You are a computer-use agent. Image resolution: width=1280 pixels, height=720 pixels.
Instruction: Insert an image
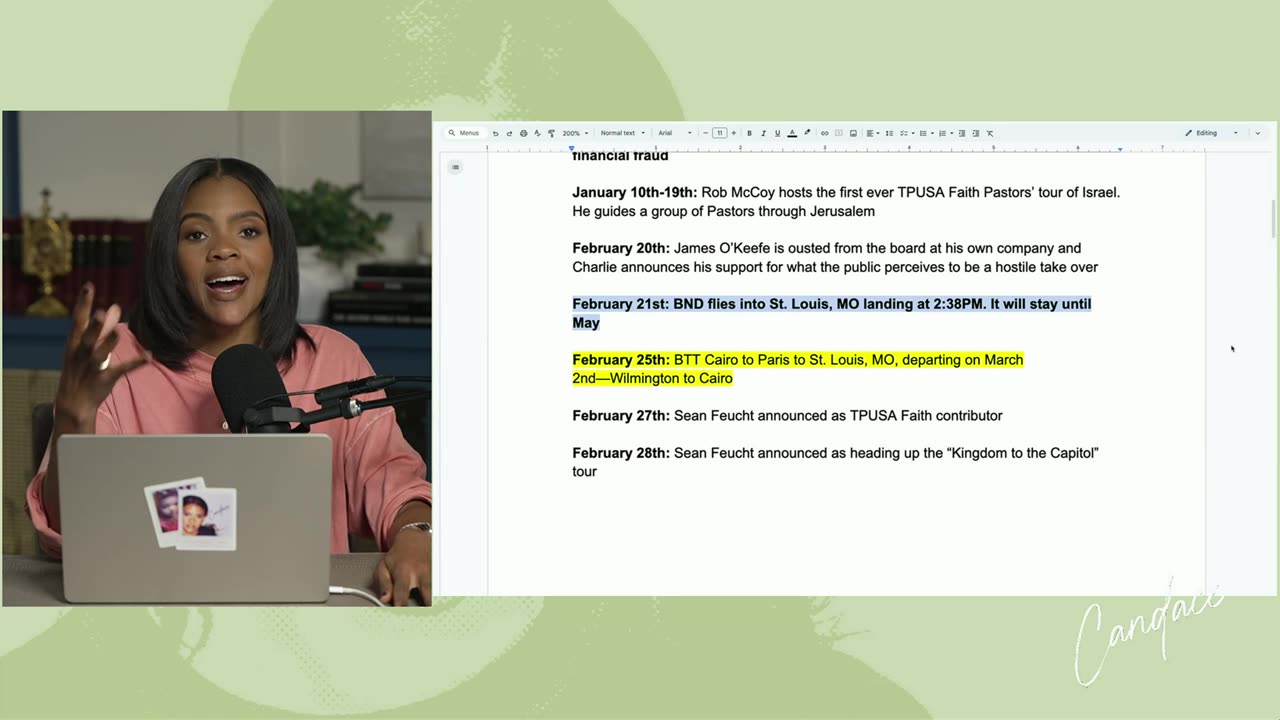pyautogui.click(x=853, y=133)
